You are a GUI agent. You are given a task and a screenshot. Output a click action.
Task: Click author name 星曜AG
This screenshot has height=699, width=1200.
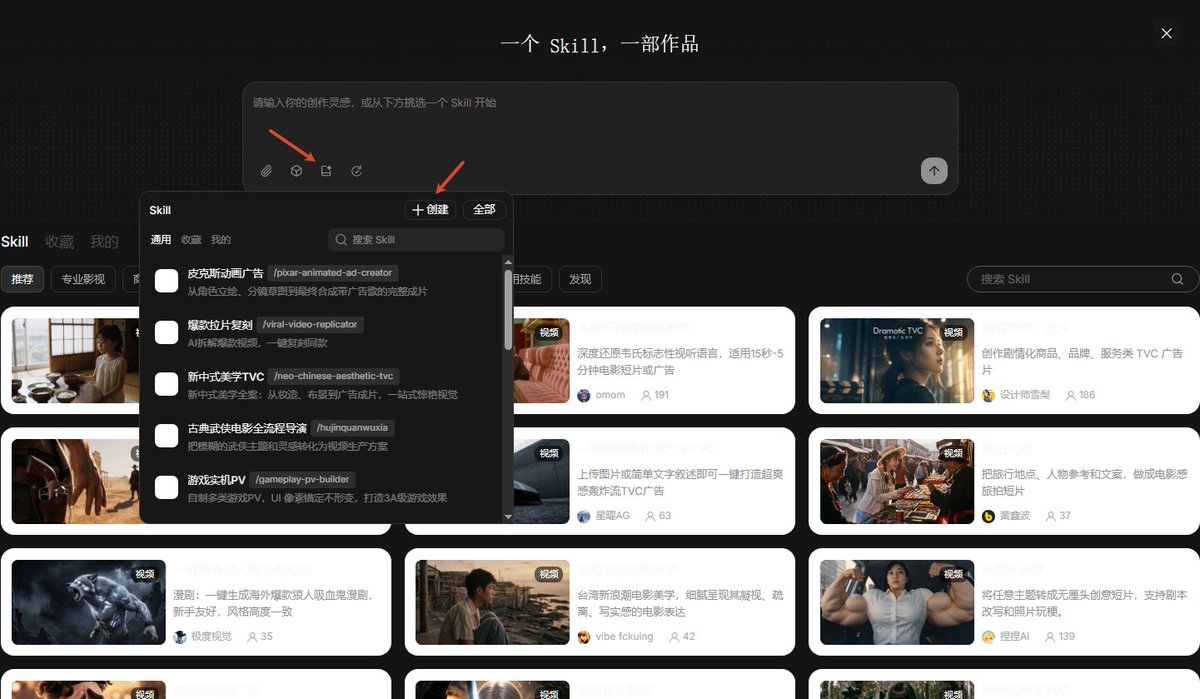612,516
